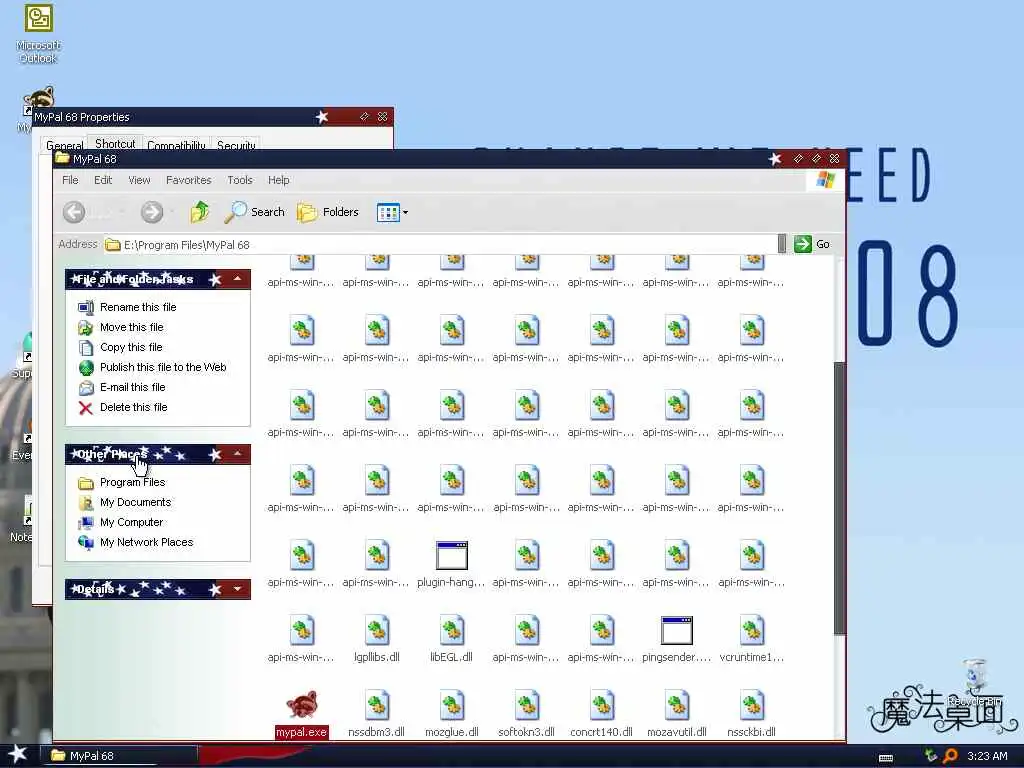Open the Recycle Bin desktop icon

(975, 681)
